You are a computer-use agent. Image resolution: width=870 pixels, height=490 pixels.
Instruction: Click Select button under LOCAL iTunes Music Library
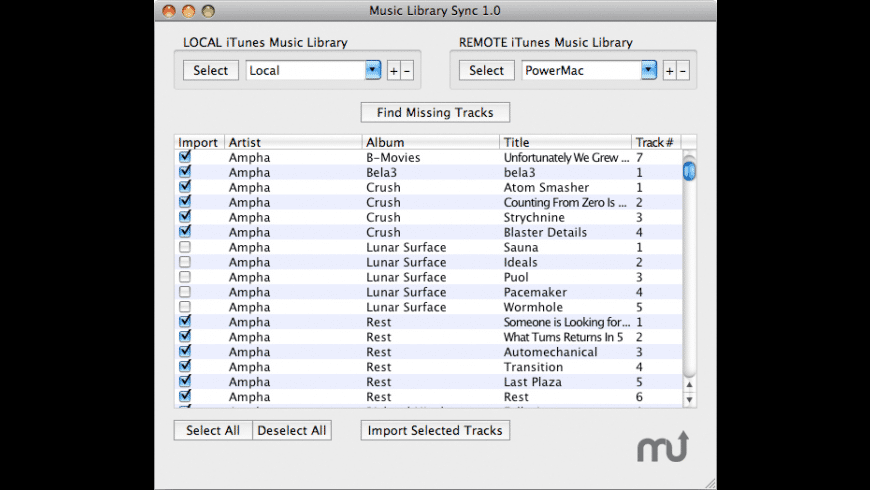point(211,70)
